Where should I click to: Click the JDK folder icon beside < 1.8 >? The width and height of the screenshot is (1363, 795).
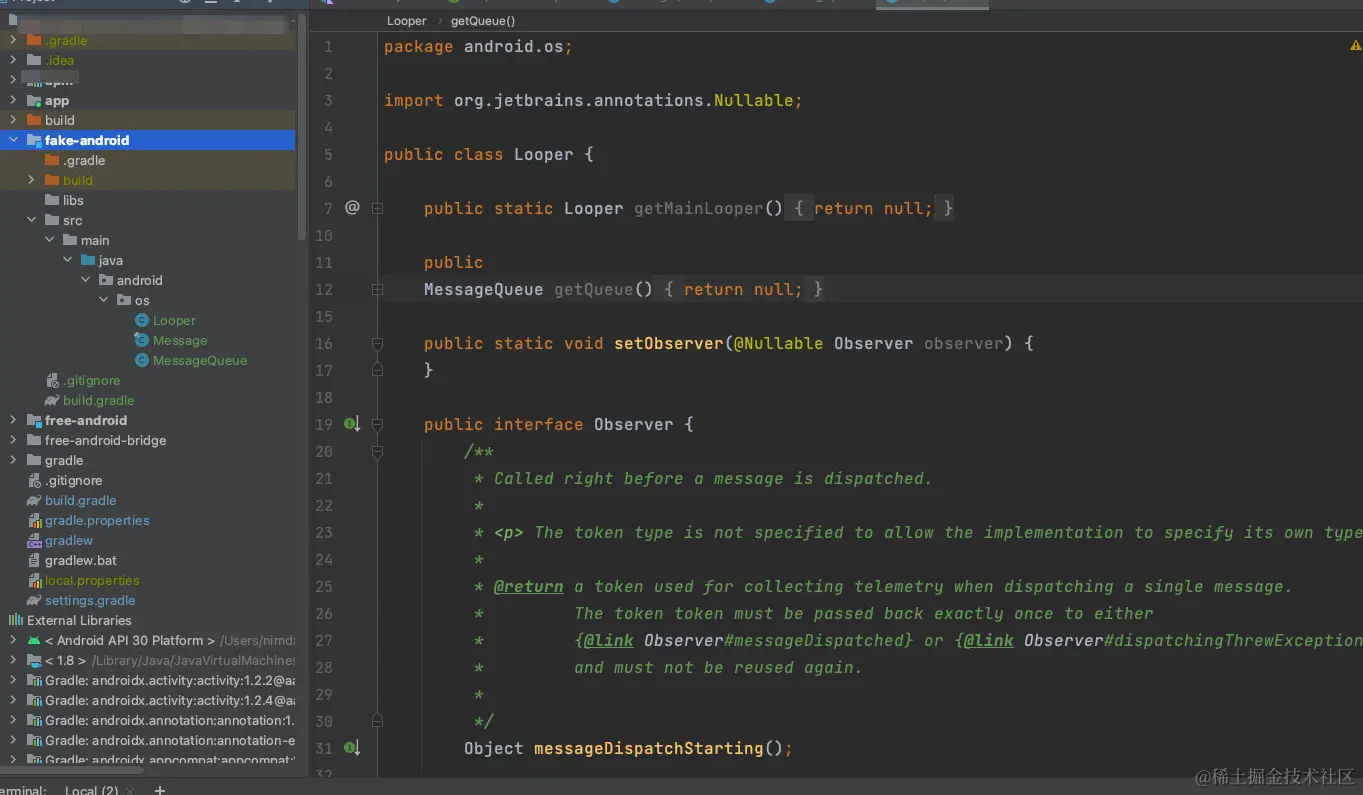pyautogui.click(x=35, y=660)
